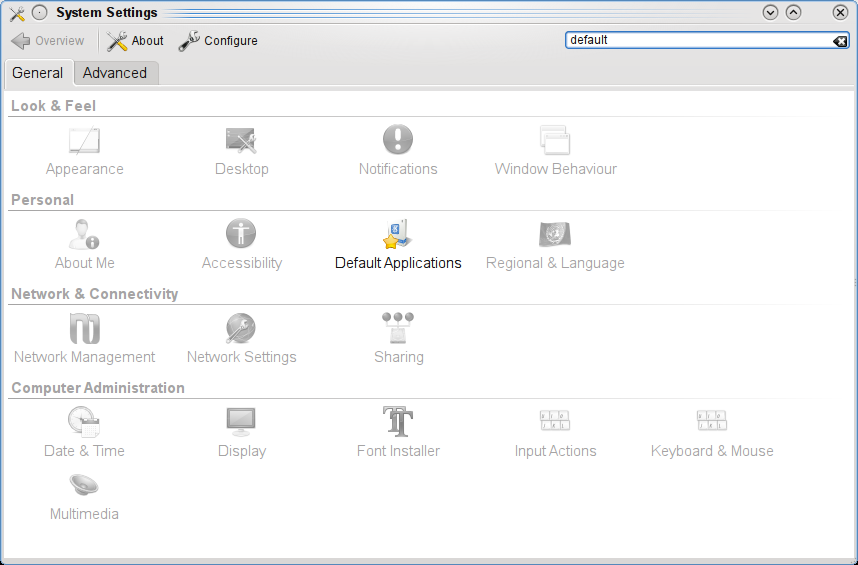Switch to the Advanced tab
The image size is (858, 565).
coord(115,73)
